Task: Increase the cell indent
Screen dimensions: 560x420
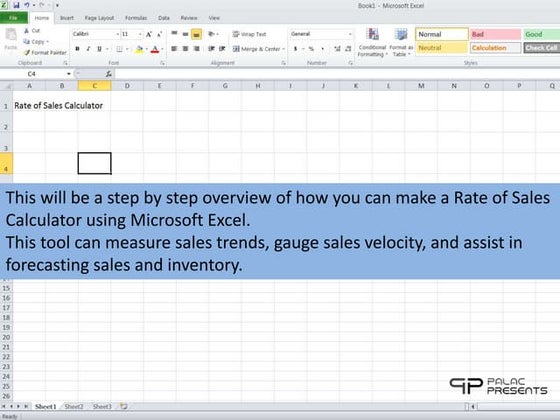Action: [222, 49]
